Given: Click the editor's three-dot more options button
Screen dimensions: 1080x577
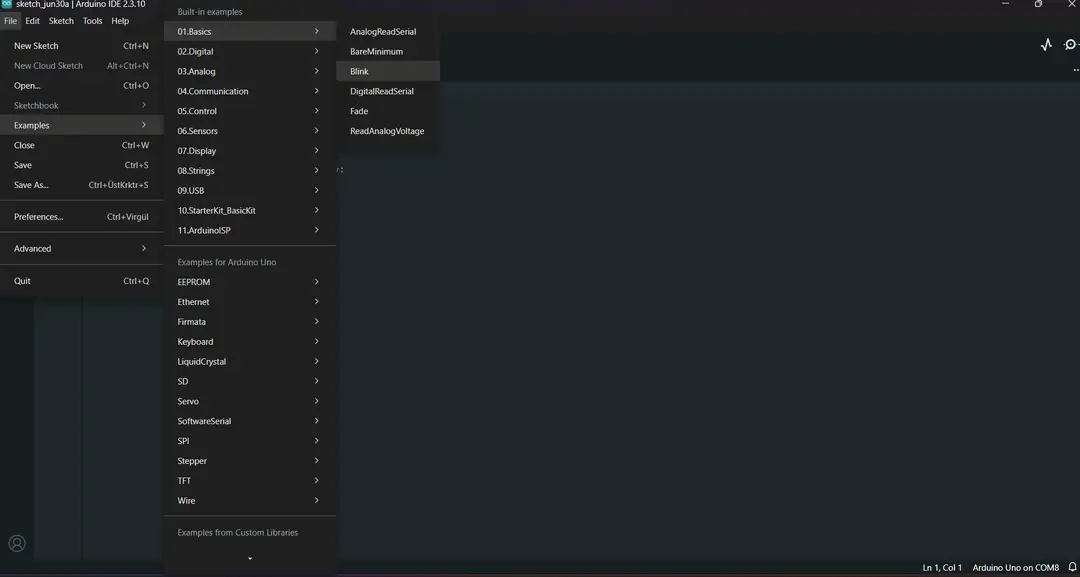Looking at the screenshot, I should [1076, 70].
